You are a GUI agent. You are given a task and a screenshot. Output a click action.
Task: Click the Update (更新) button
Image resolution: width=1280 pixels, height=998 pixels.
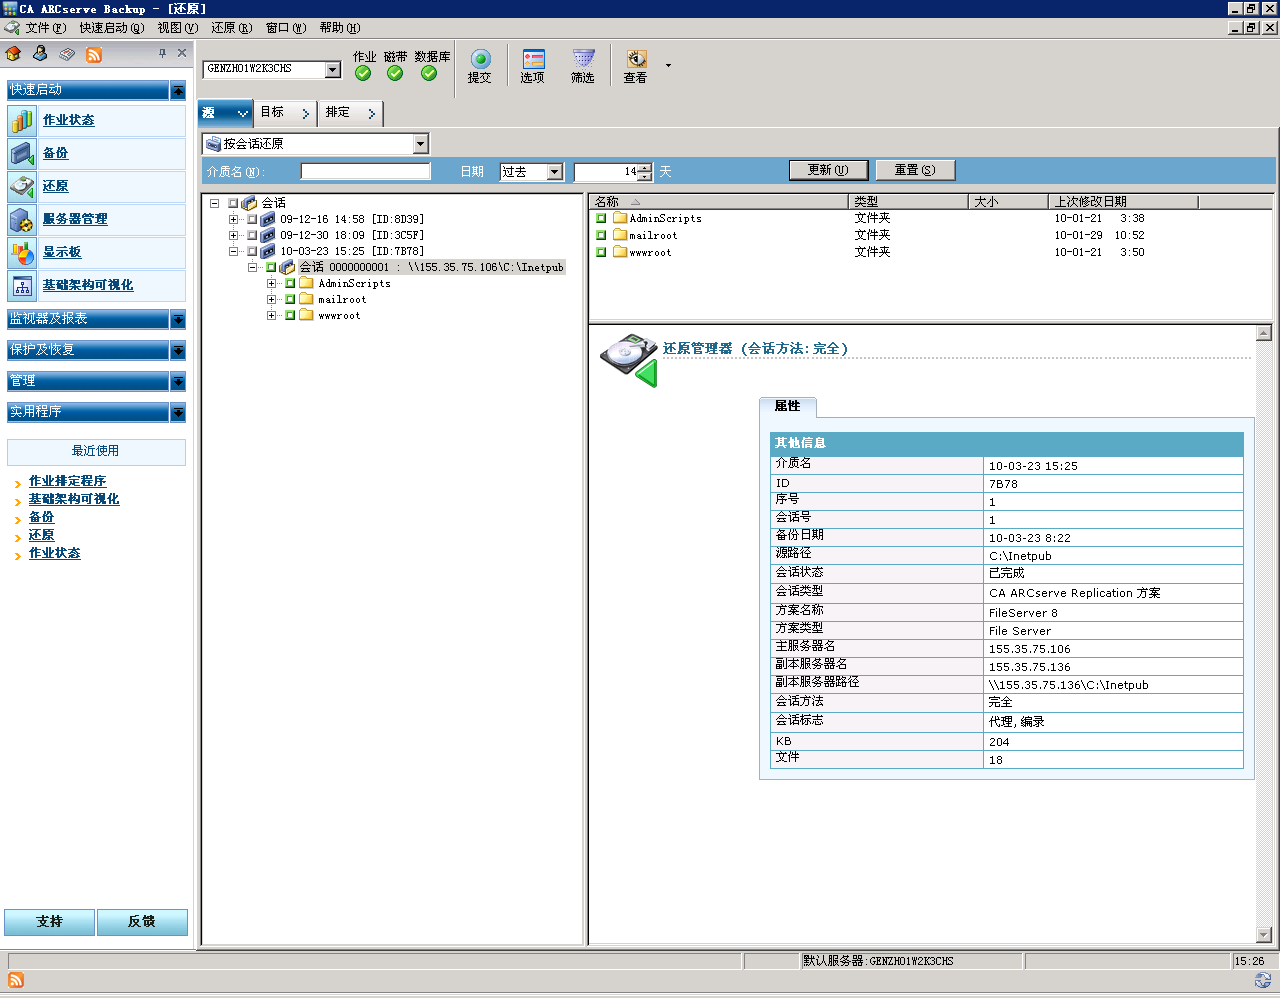click(827, 170)
